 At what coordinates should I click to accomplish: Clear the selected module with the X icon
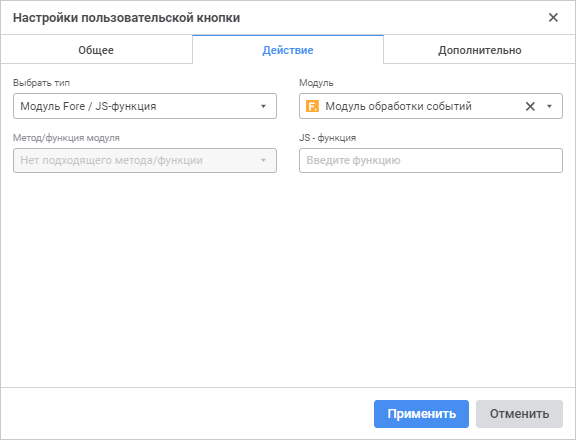530,107
